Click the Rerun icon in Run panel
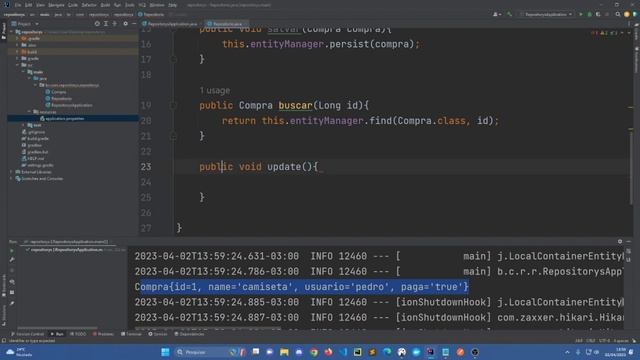 pos(12,251)
